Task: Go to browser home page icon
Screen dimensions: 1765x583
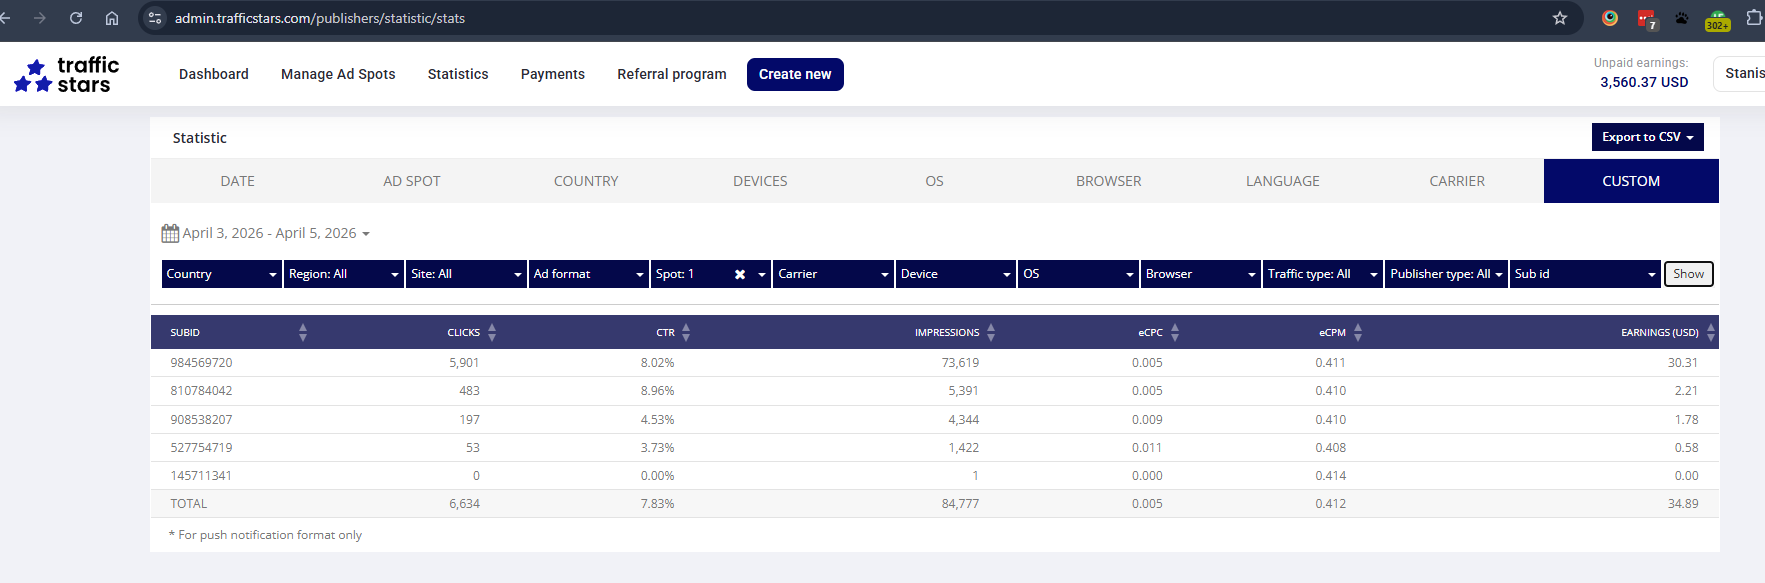Action: pos(112,18)
